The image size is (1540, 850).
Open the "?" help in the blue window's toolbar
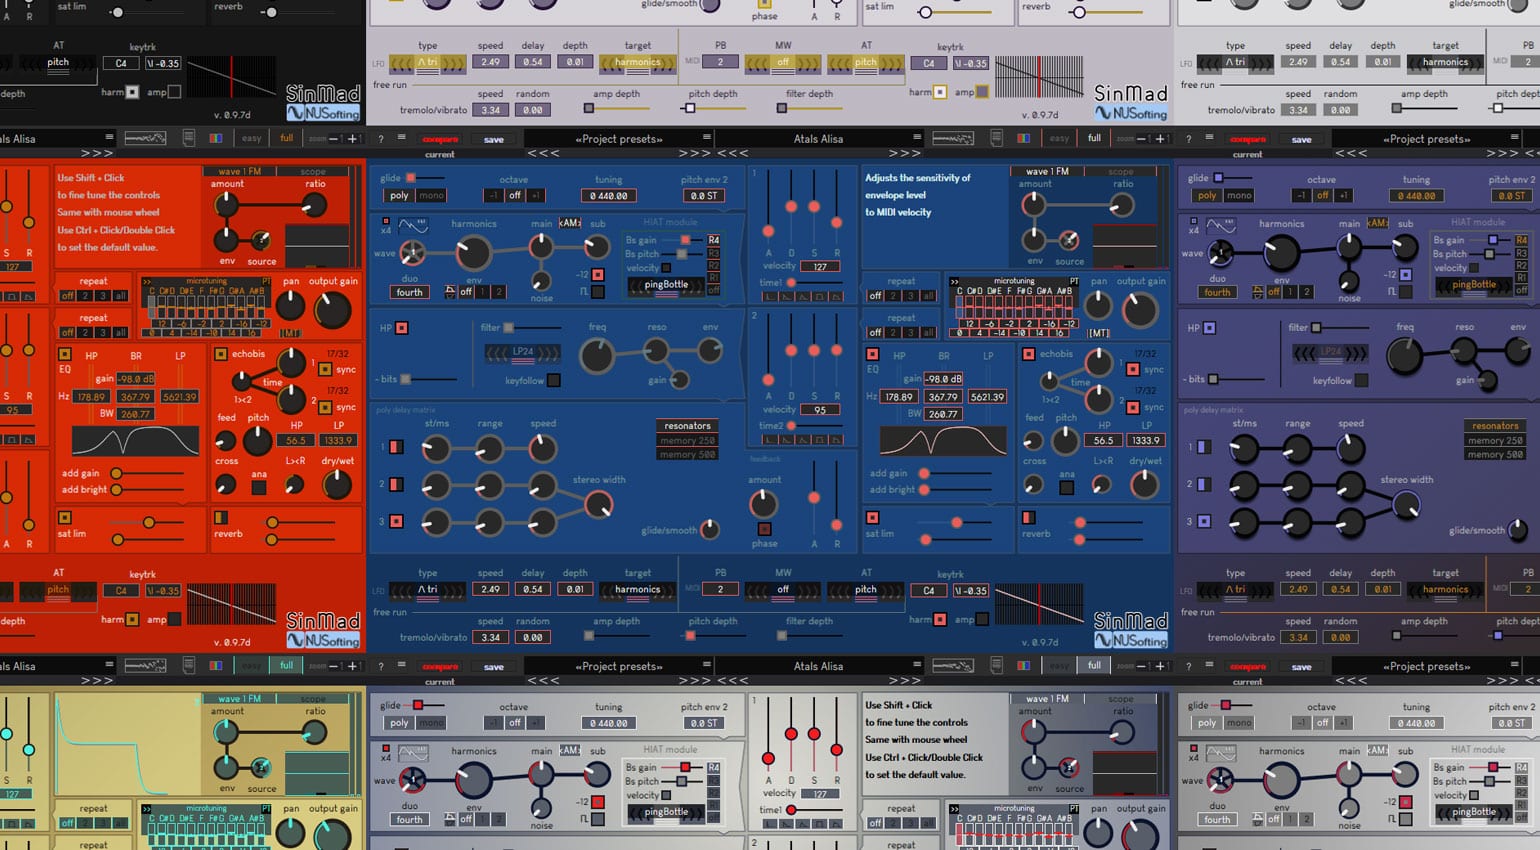coord(381,139)
